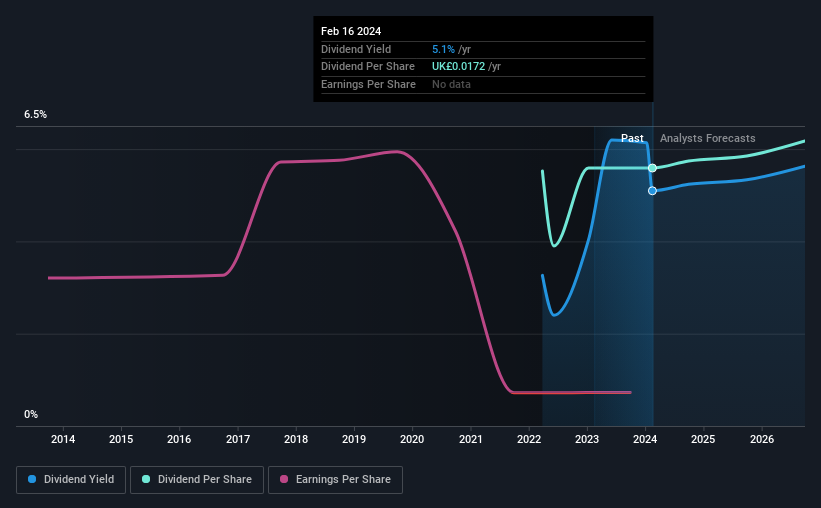The height and width of the screenshot is (508, 821).
Task: Click the blue data point marker on chart
Action: [652, 191]
